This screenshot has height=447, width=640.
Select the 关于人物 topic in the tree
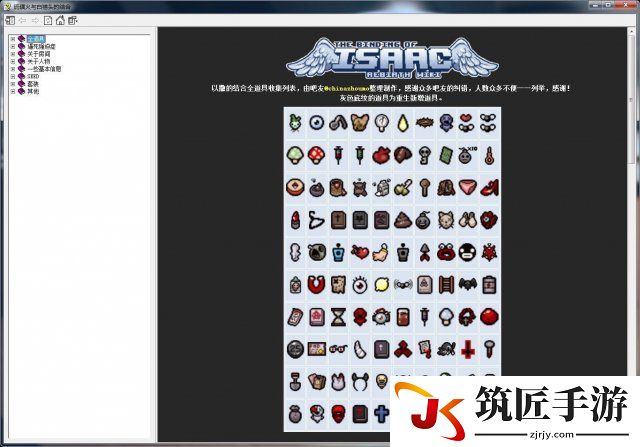click(x=39, y=61)
